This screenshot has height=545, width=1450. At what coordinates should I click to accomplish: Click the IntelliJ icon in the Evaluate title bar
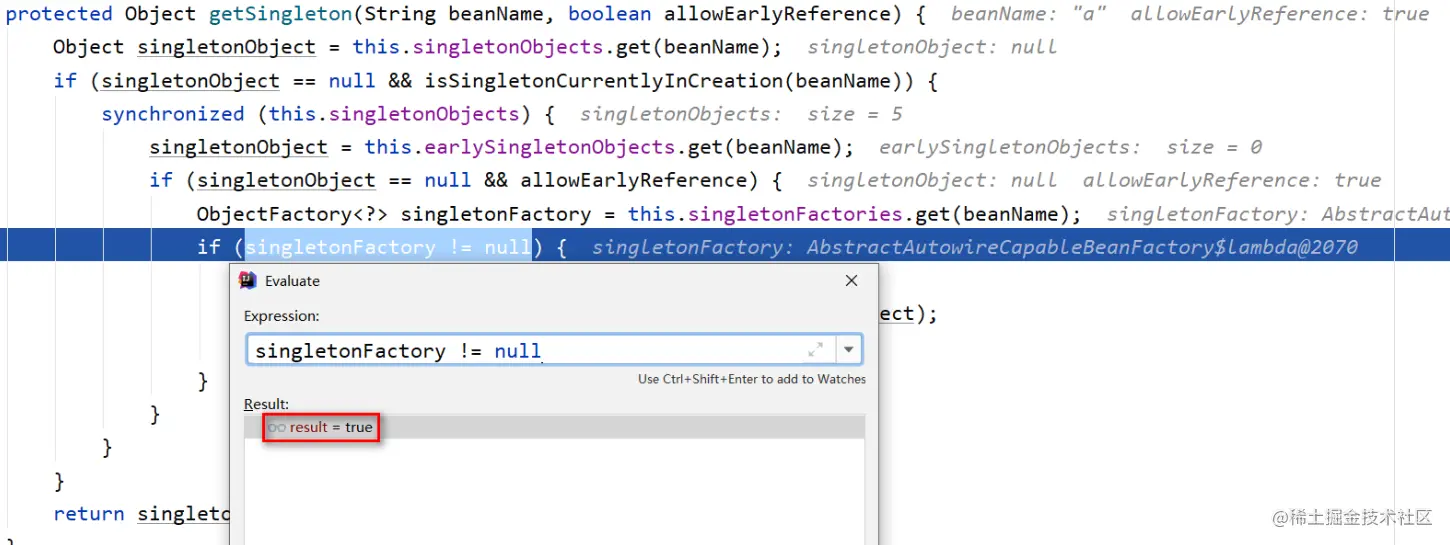[248, 281]
